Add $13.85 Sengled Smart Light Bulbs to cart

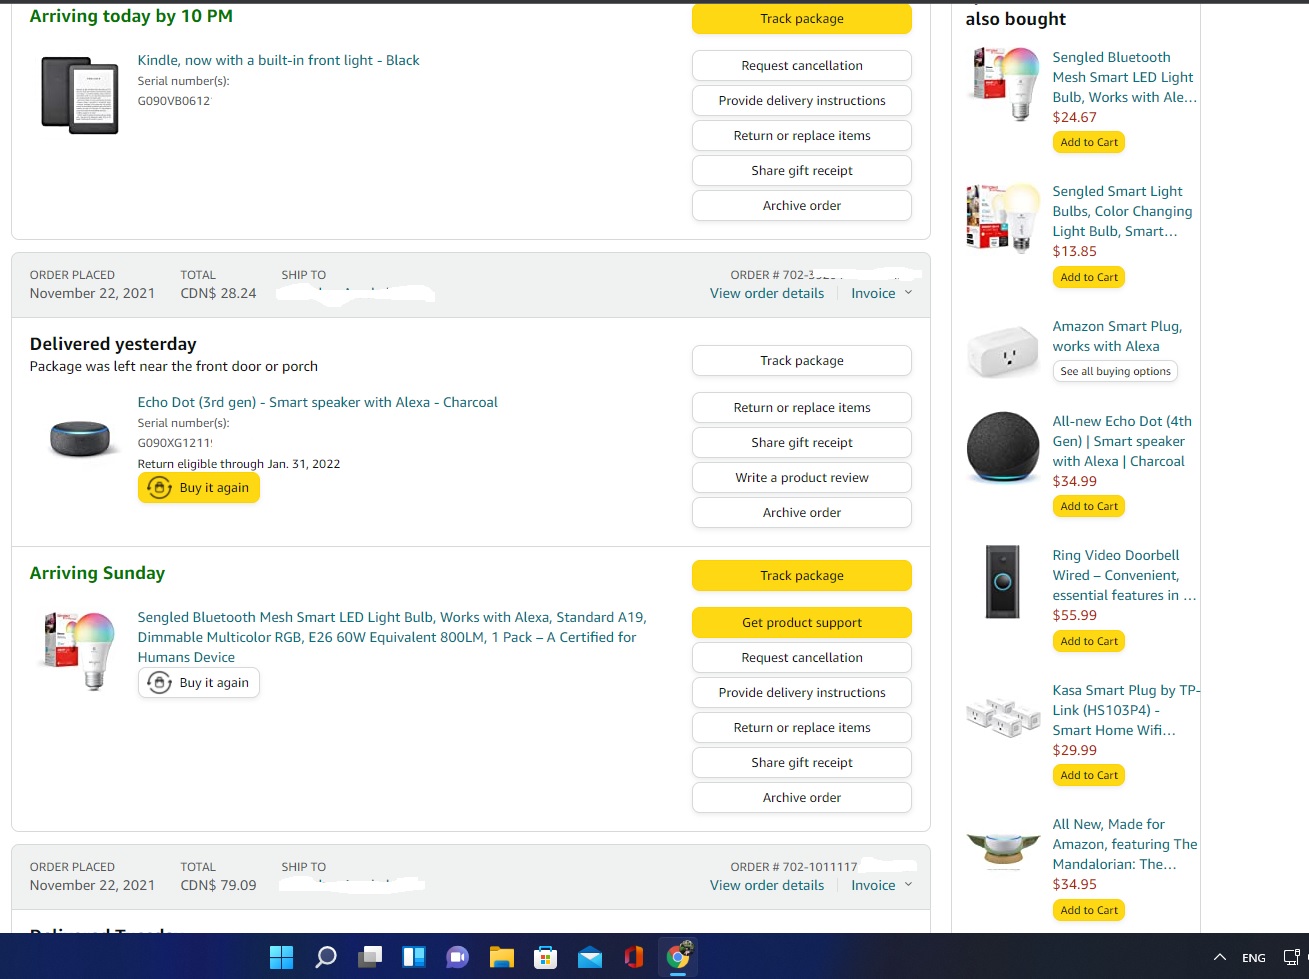point(1089,277)
